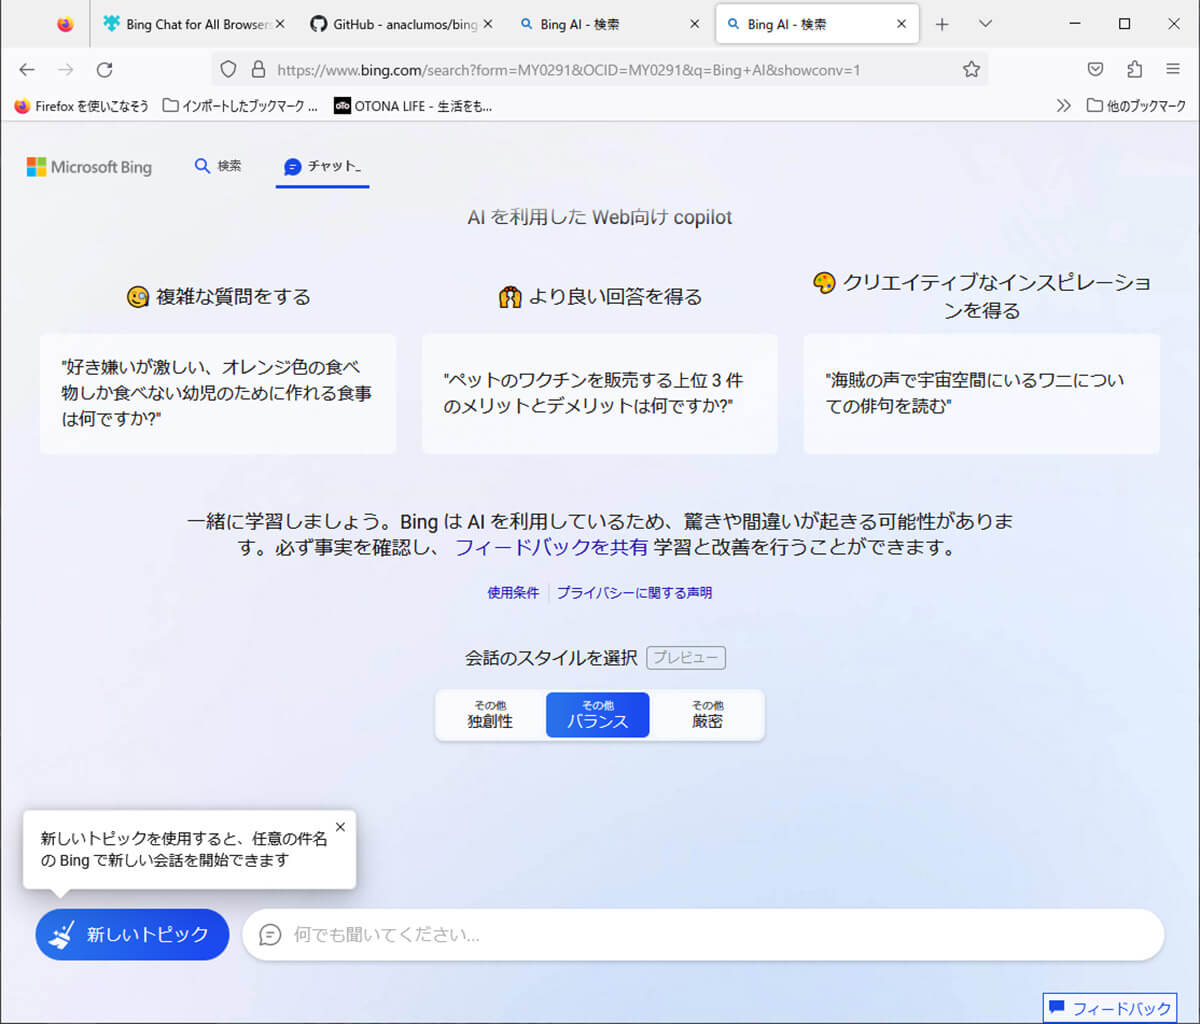Close the Bing Chat for All Browsers tab
The image size is (1200, 1024).
tap(280, 24)
